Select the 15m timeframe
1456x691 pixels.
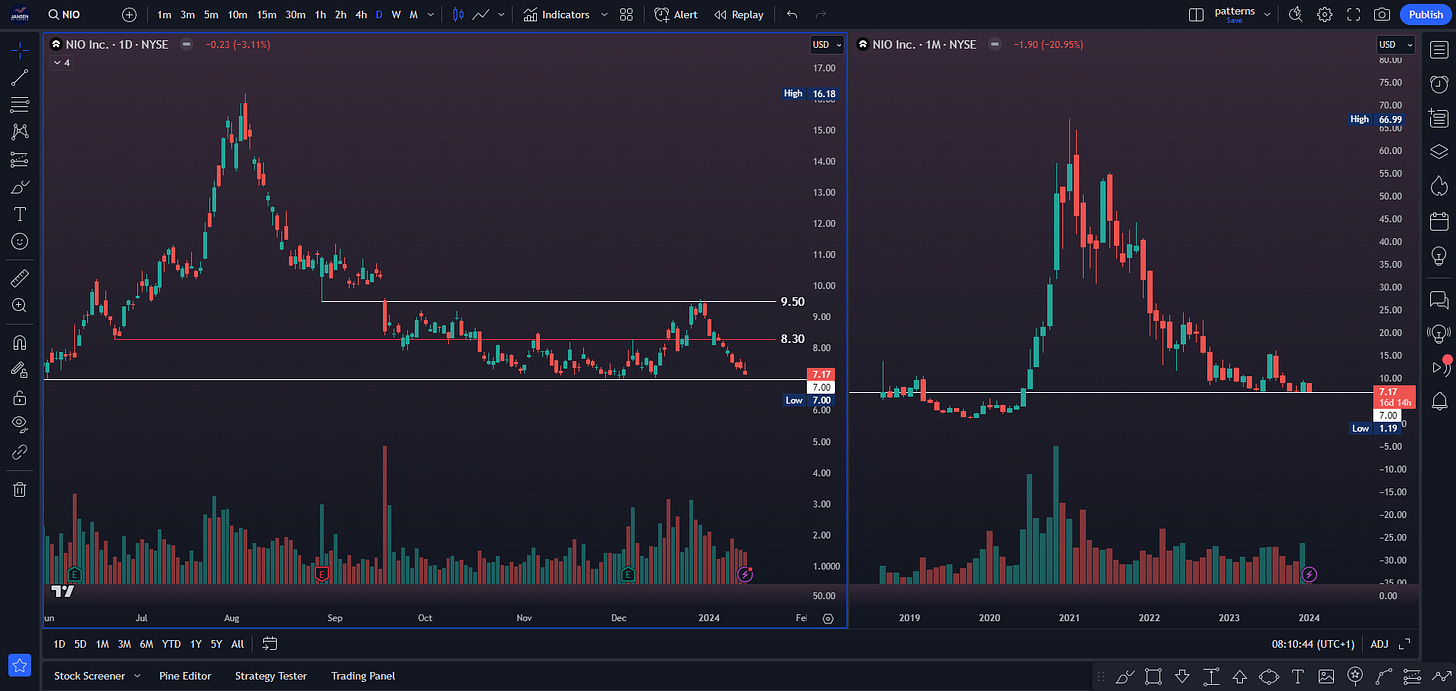pyautogui.click(x=266, y=14)
